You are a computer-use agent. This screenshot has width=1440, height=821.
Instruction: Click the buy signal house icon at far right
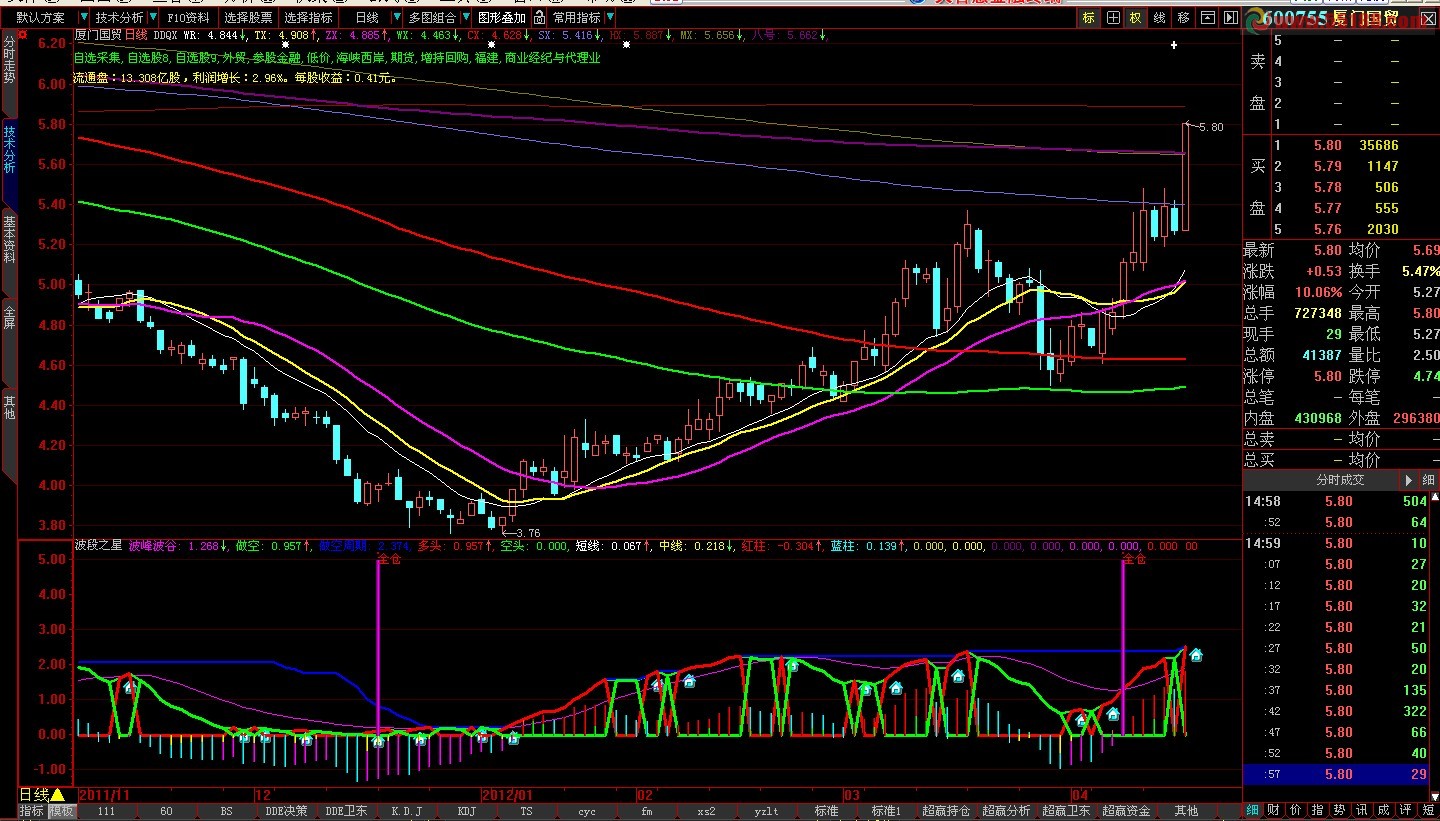click(x=1196, y=655)
